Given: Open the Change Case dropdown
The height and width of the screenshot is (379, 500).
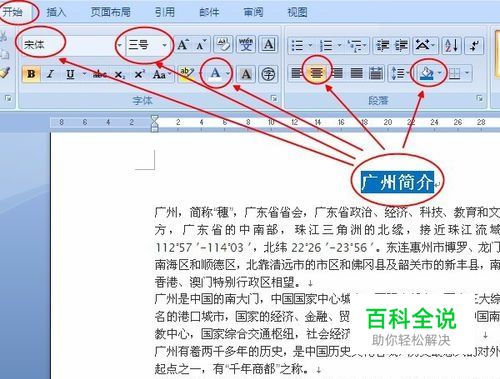Looking at the screenshot, I should (x=161, y=74).
